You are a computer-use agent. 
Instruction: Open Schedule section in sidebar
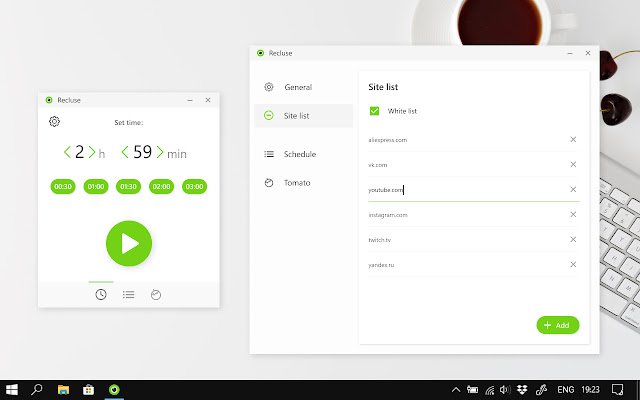tap(304, 154)
